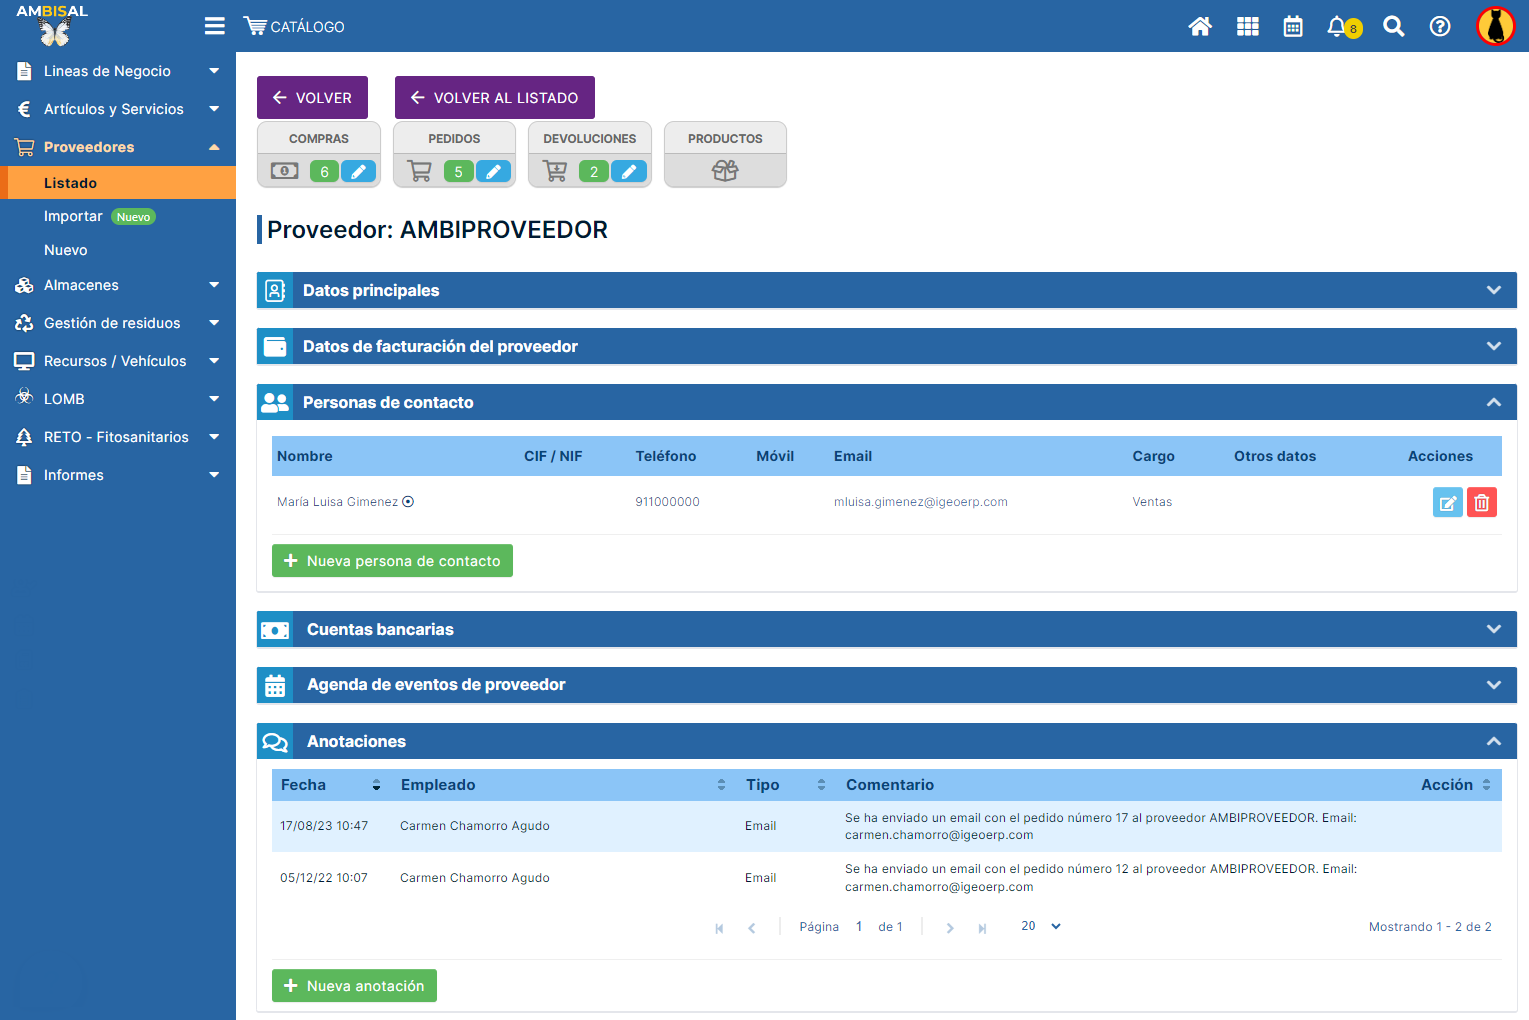Click the Compras edit pencil button
Viewport: 1529px width, 1020px height.
[358, 172]
